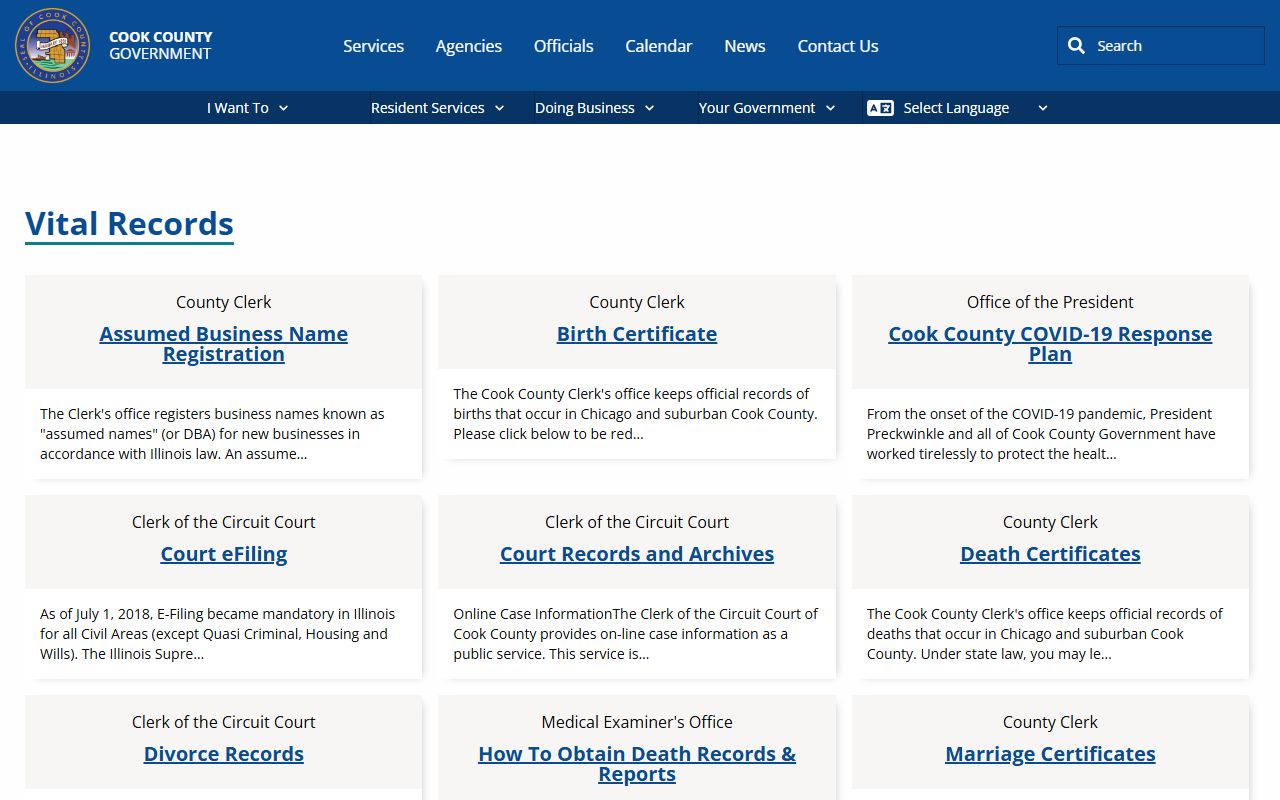Viewport: 1280px width, 800px height.
Task: Click the search magnifier icon
Action: [1076, 46]
